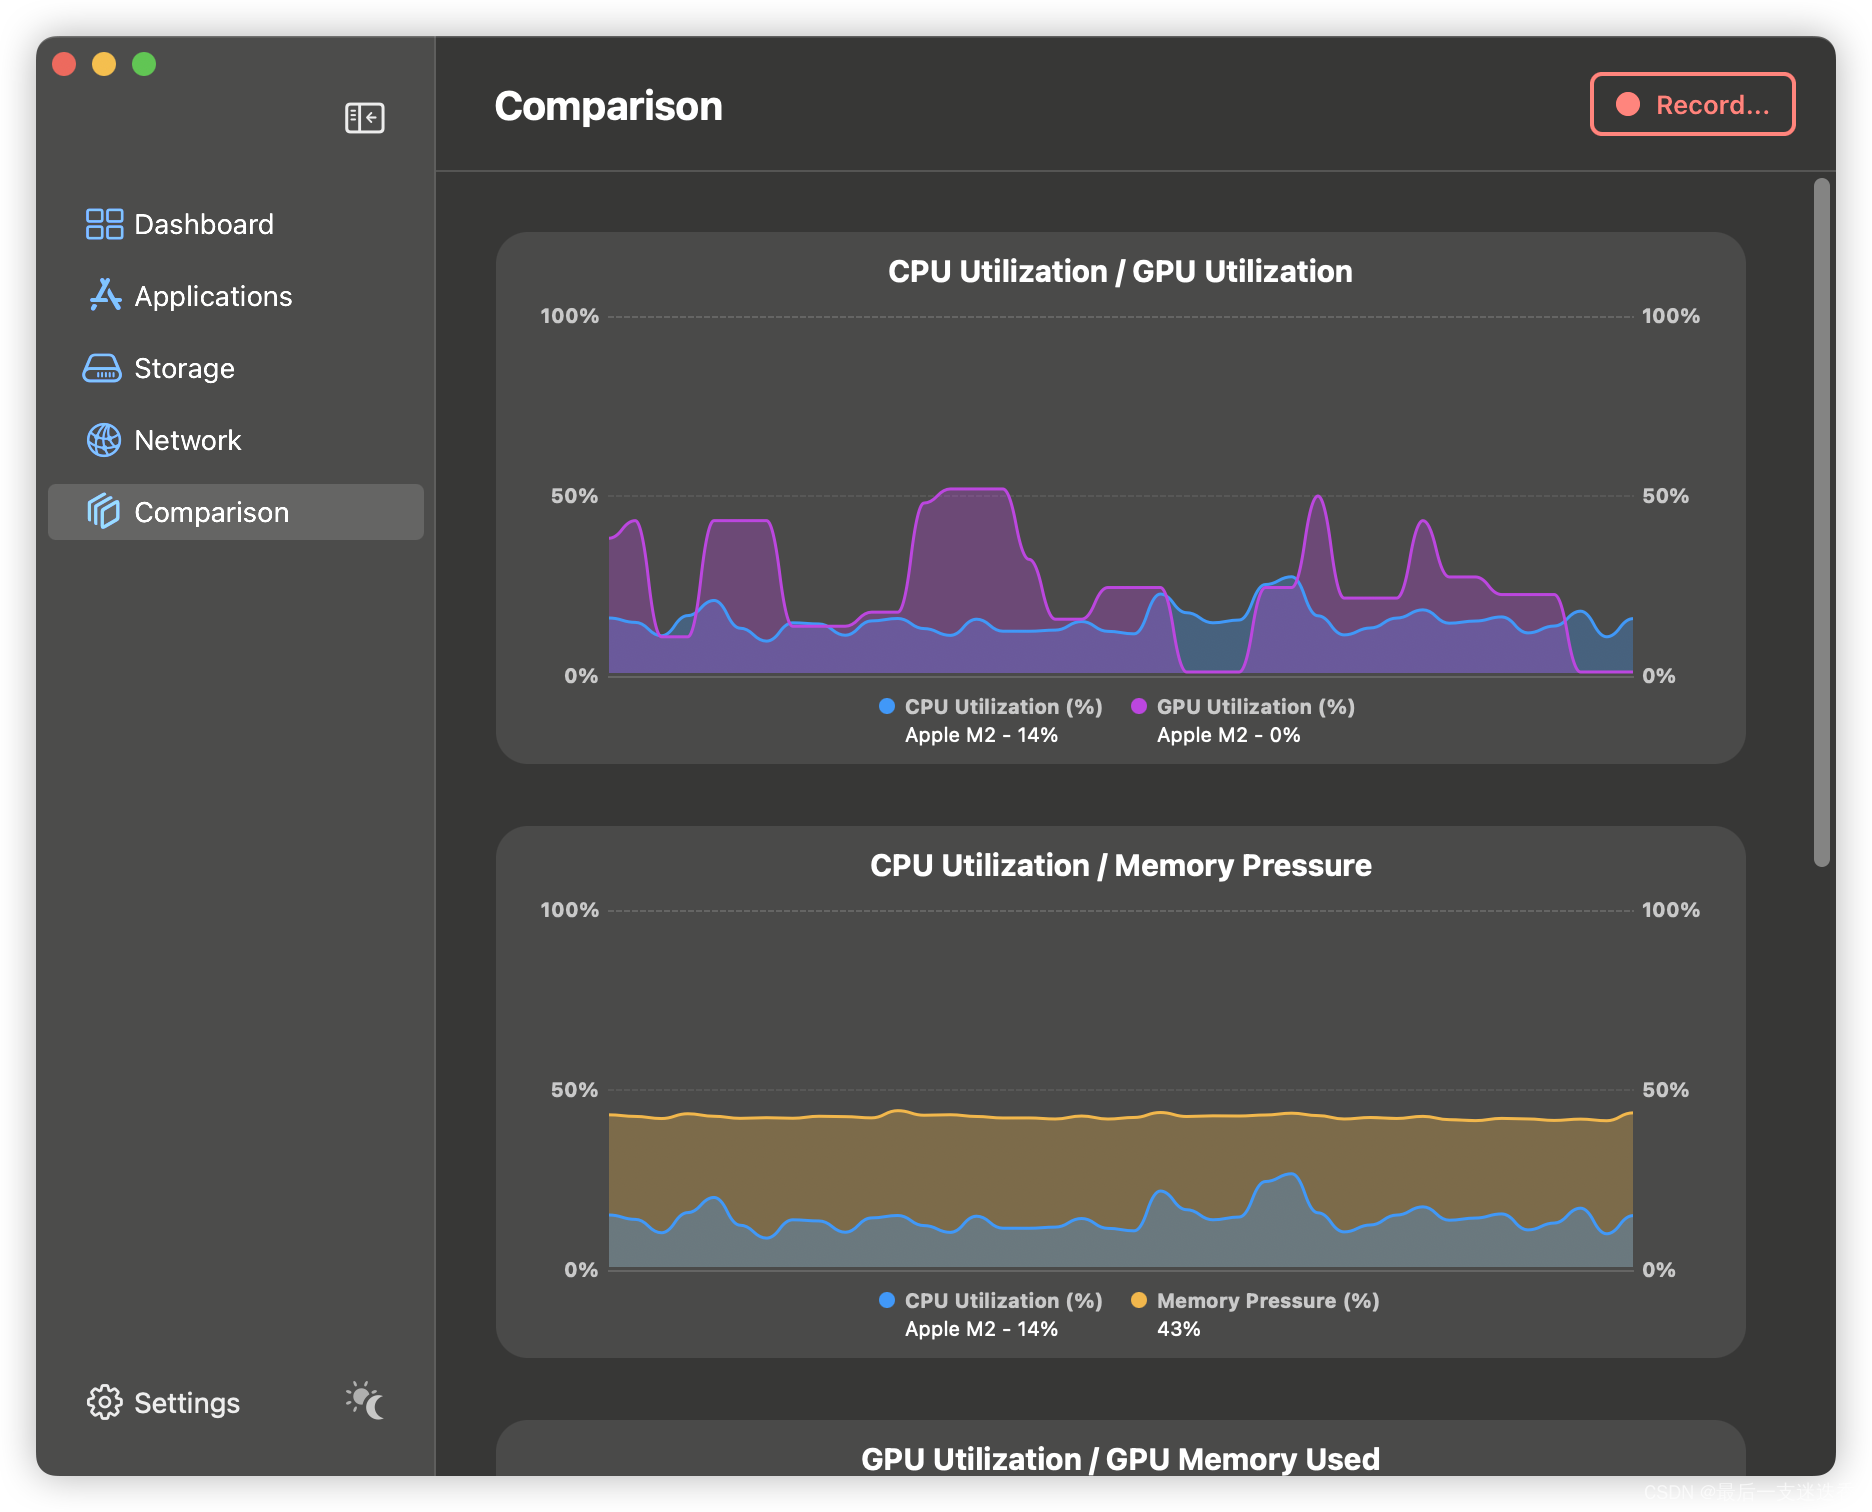Click the Storage drive icon

(x=102, y=368)
